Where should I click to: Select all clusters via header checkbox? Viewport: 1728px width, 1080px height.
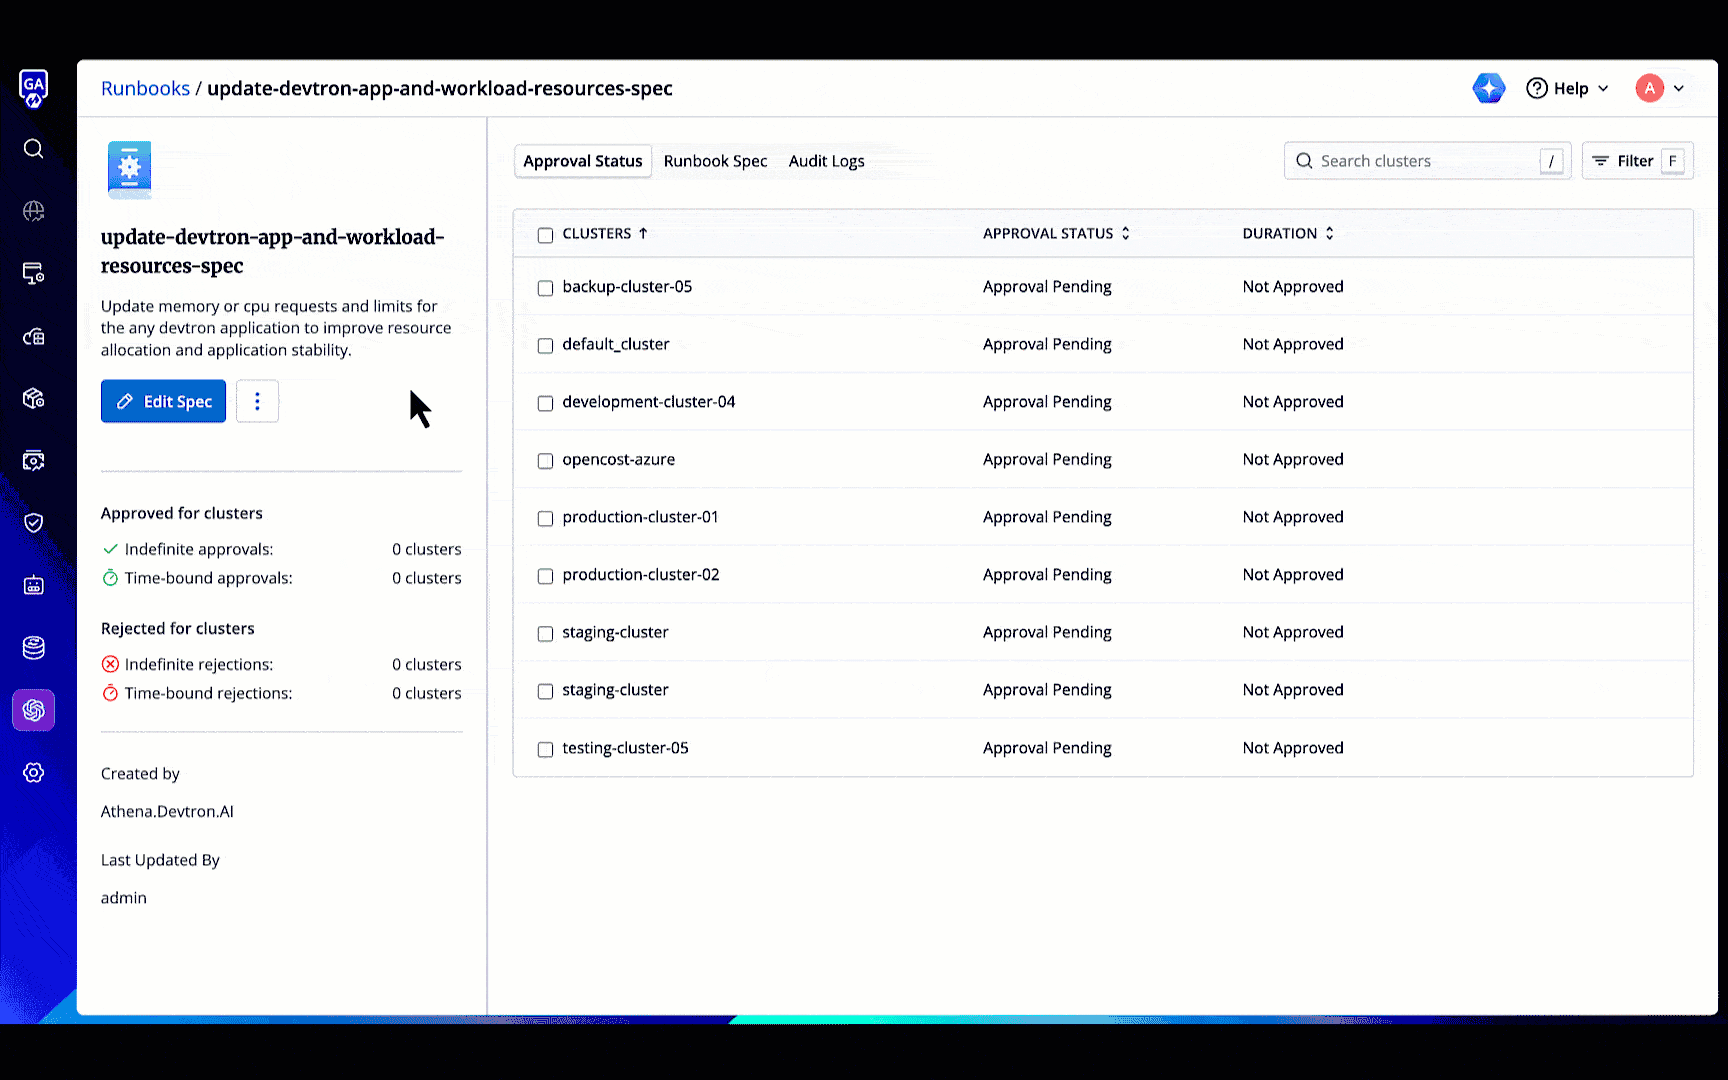click(x=545, y=235)
